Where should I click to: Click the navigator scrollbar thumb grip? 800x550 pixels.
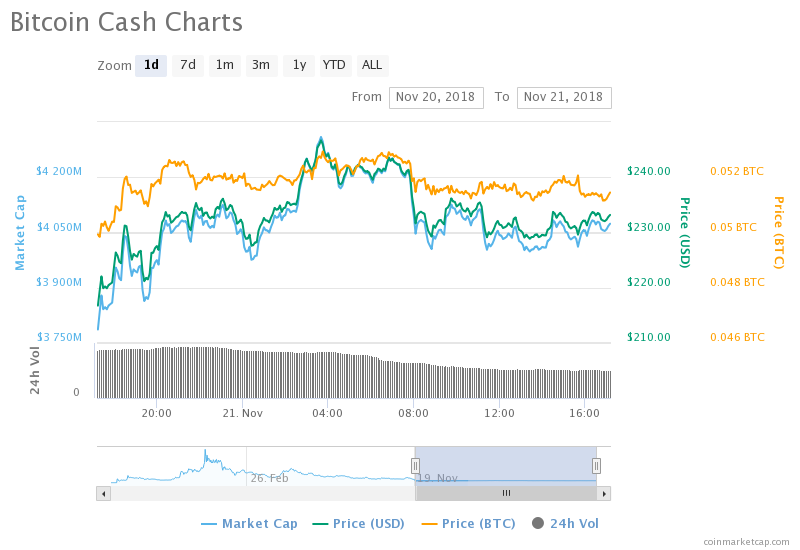point(506,493)
